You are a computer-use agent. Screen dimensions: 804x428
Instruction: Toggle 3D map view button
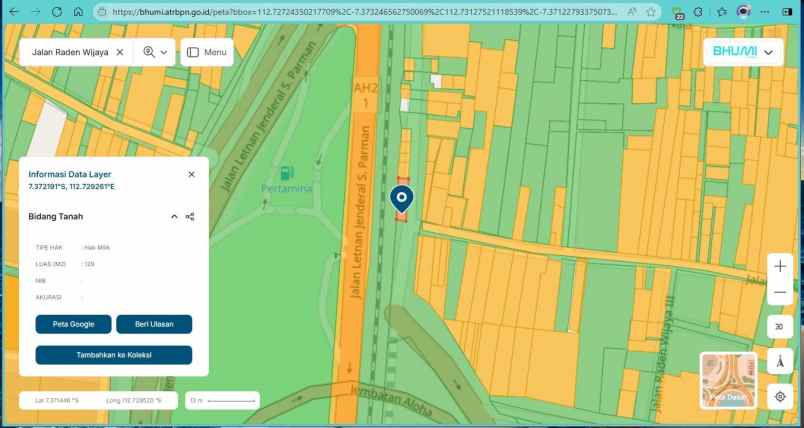click(x=780, y=327)
